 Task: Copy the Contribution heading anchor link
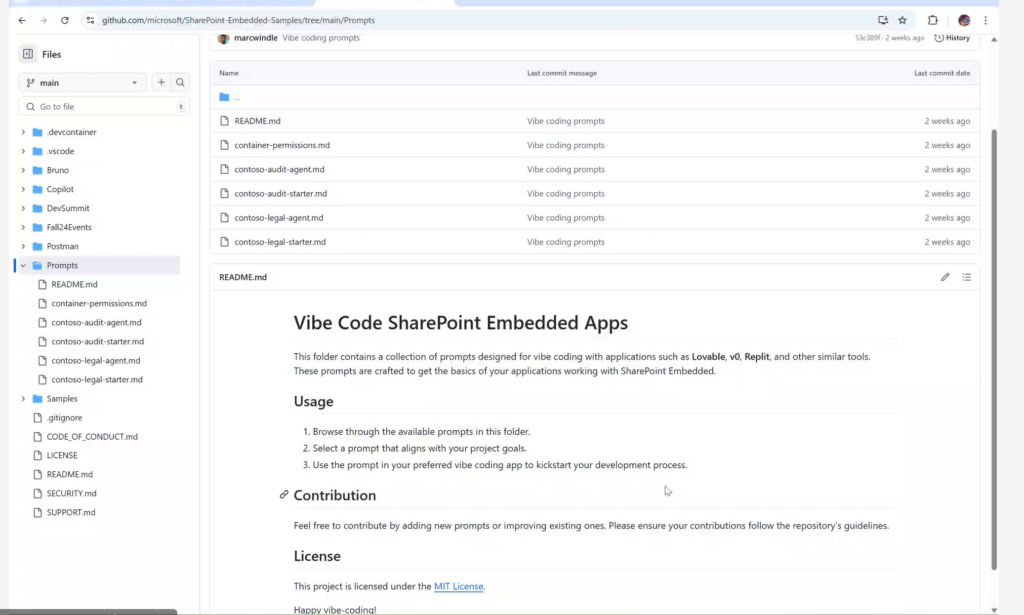click(283, 495)
